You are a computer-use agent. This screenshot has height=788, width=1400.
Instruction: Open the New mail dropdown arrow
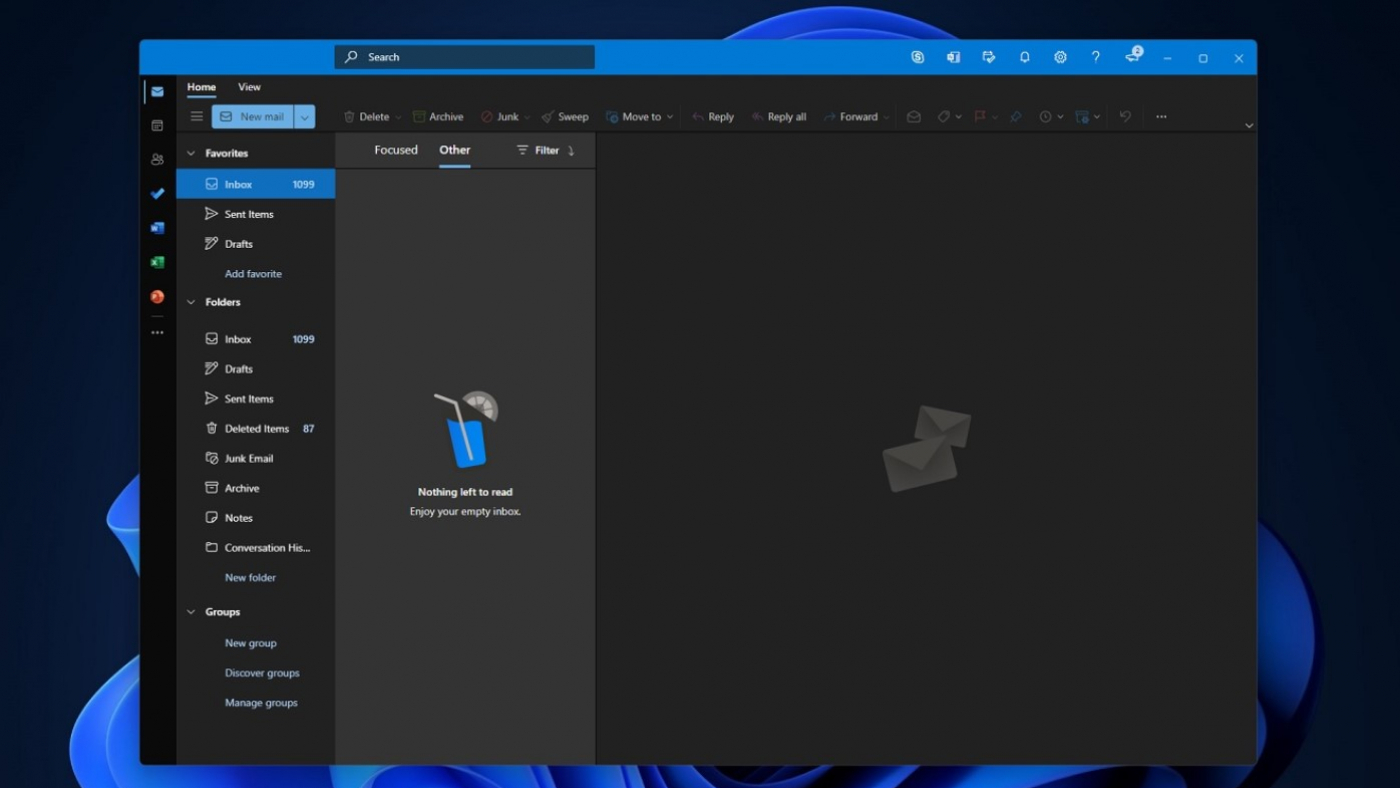click(x=305, y=117)
